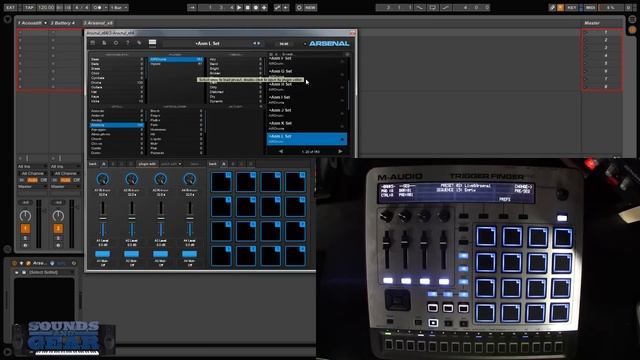The width and height of the screenshot is (640, 360).
Task: Select the 3 Arsenal_x6 track header
Action: 98,23
